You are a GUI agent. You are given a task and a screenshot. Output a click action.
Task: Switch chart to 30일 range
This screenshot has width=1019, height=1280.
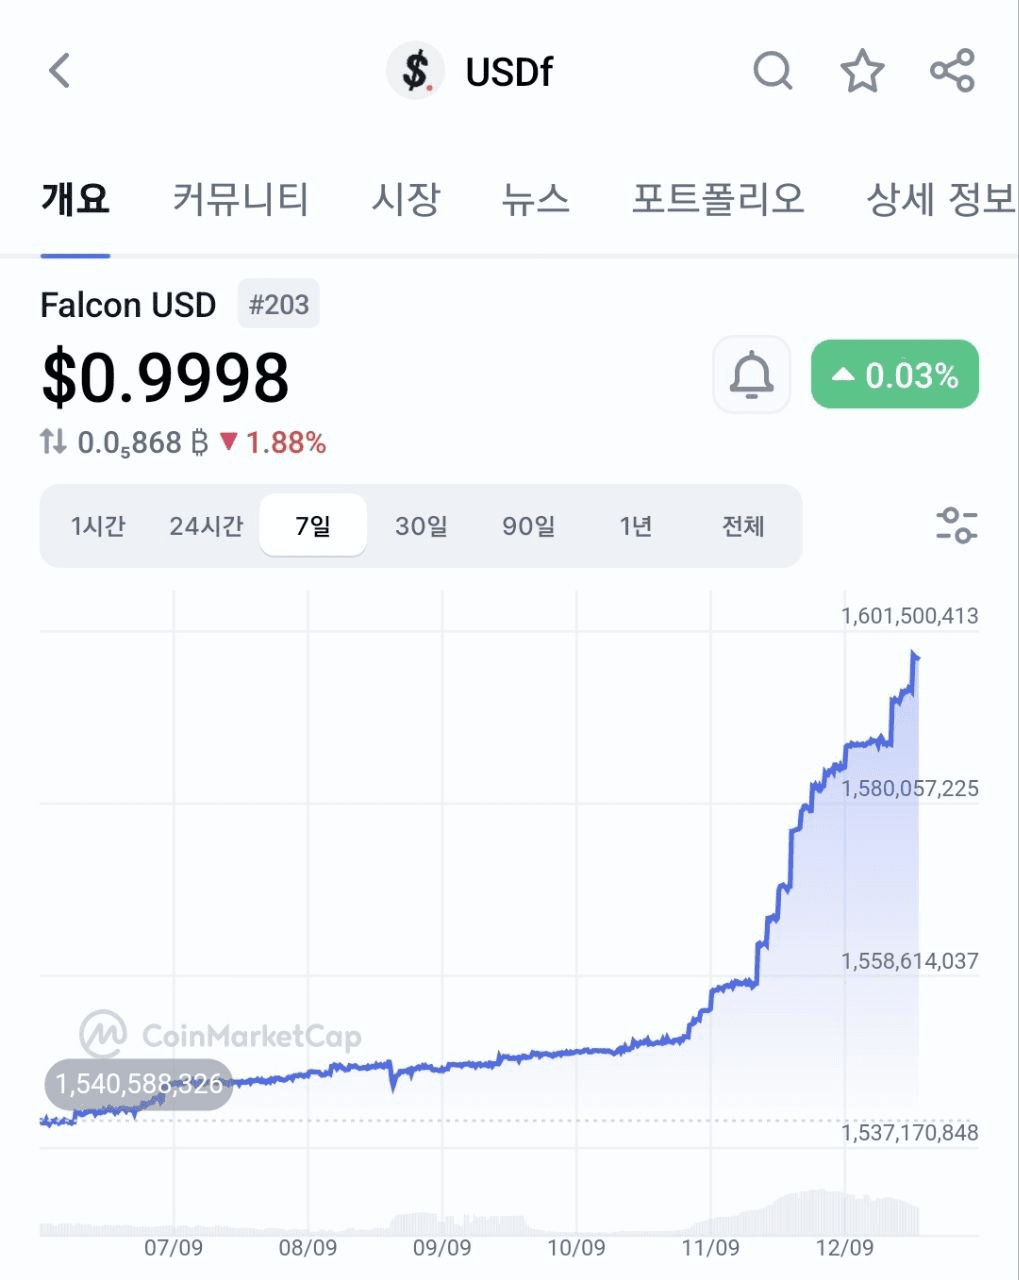421,526
